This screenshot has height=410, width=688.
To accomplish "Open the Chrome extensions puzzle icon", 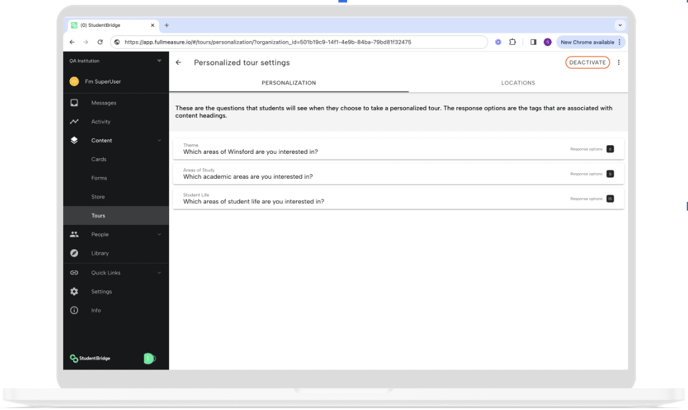I will (x=512, y=42).
